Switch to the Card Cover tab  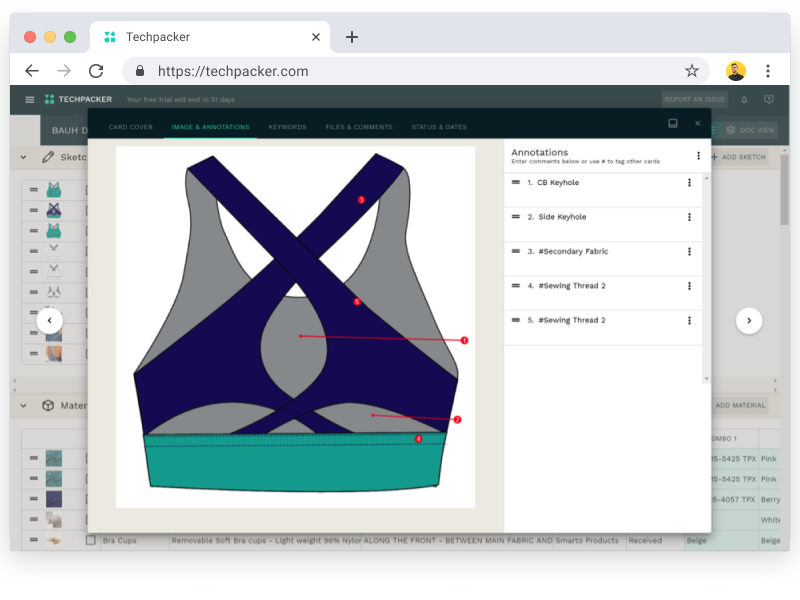131,127
